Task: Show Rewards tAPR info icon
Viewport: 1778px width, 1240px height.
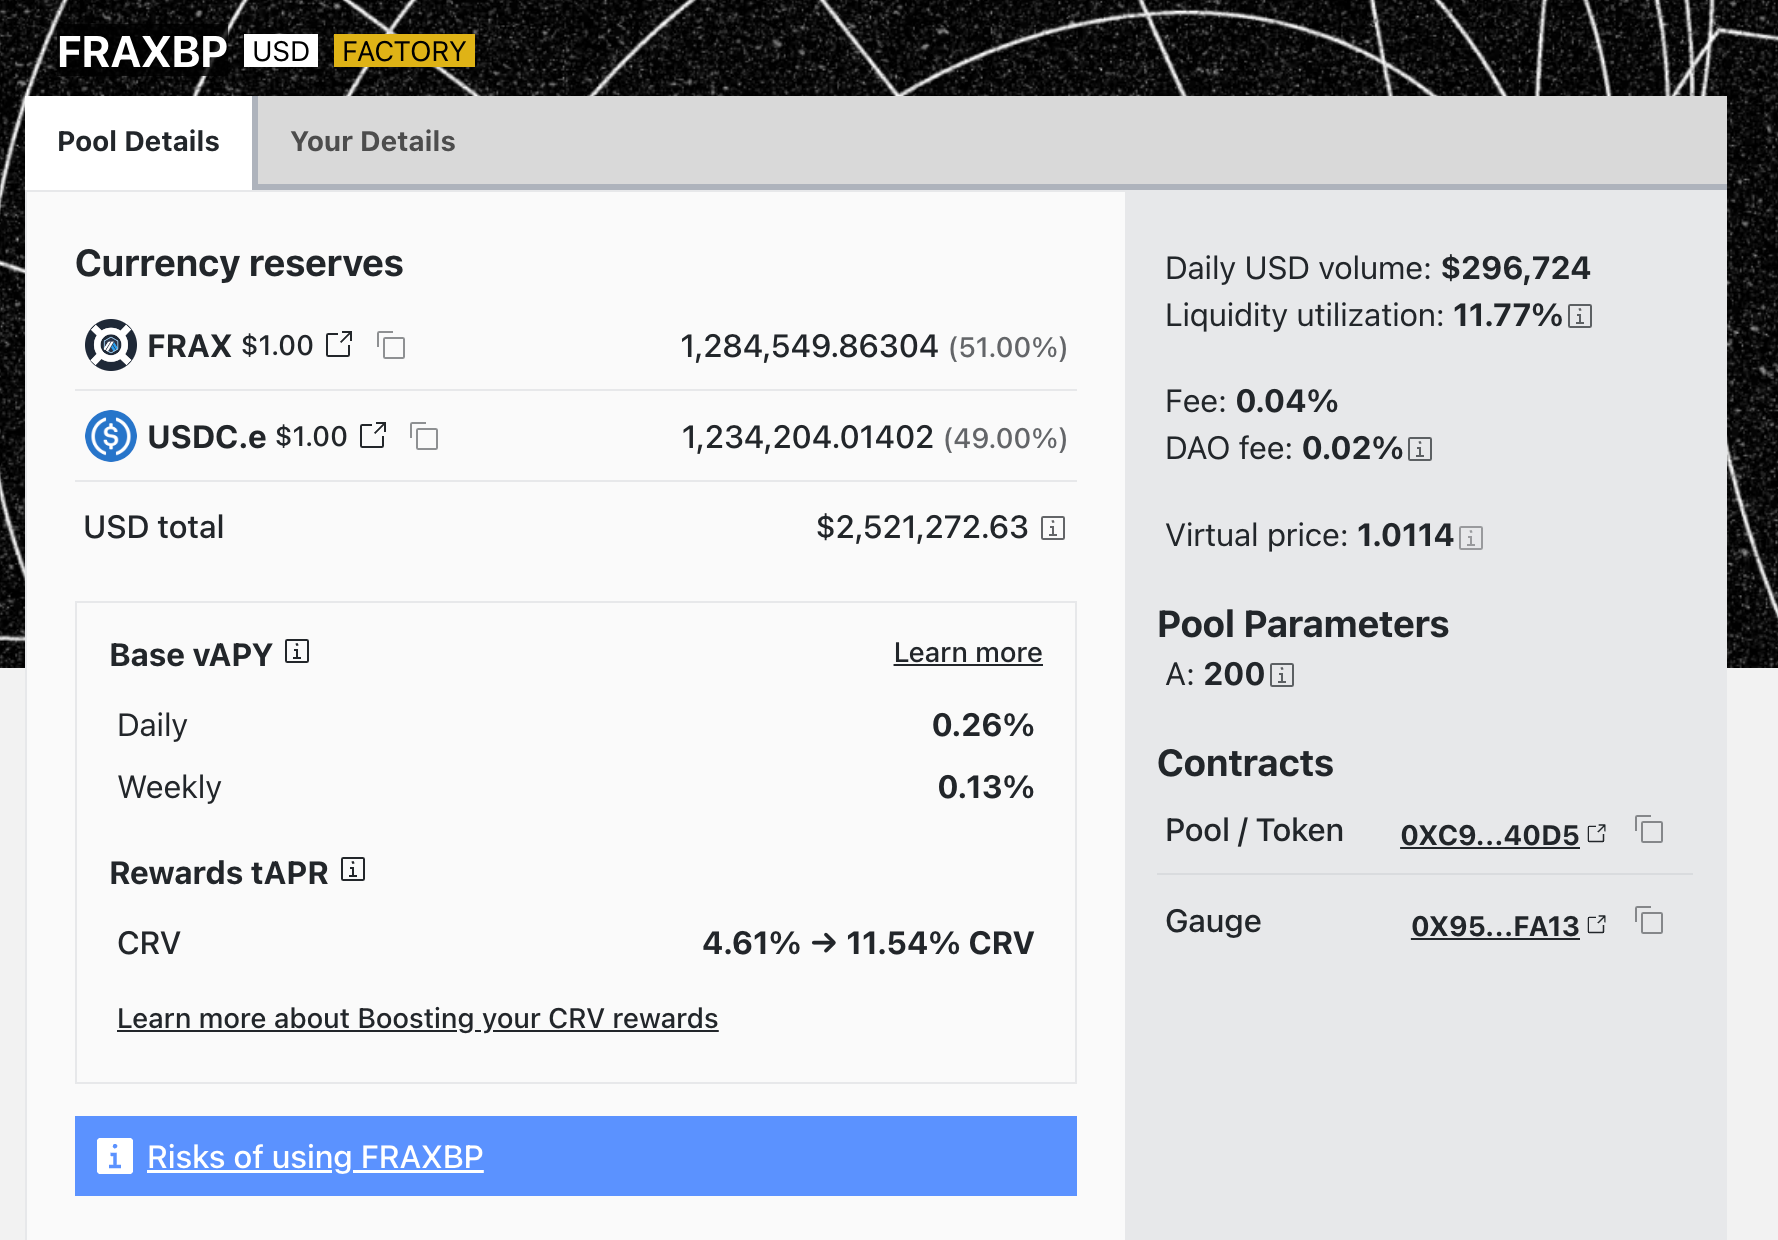Action: 353,870
